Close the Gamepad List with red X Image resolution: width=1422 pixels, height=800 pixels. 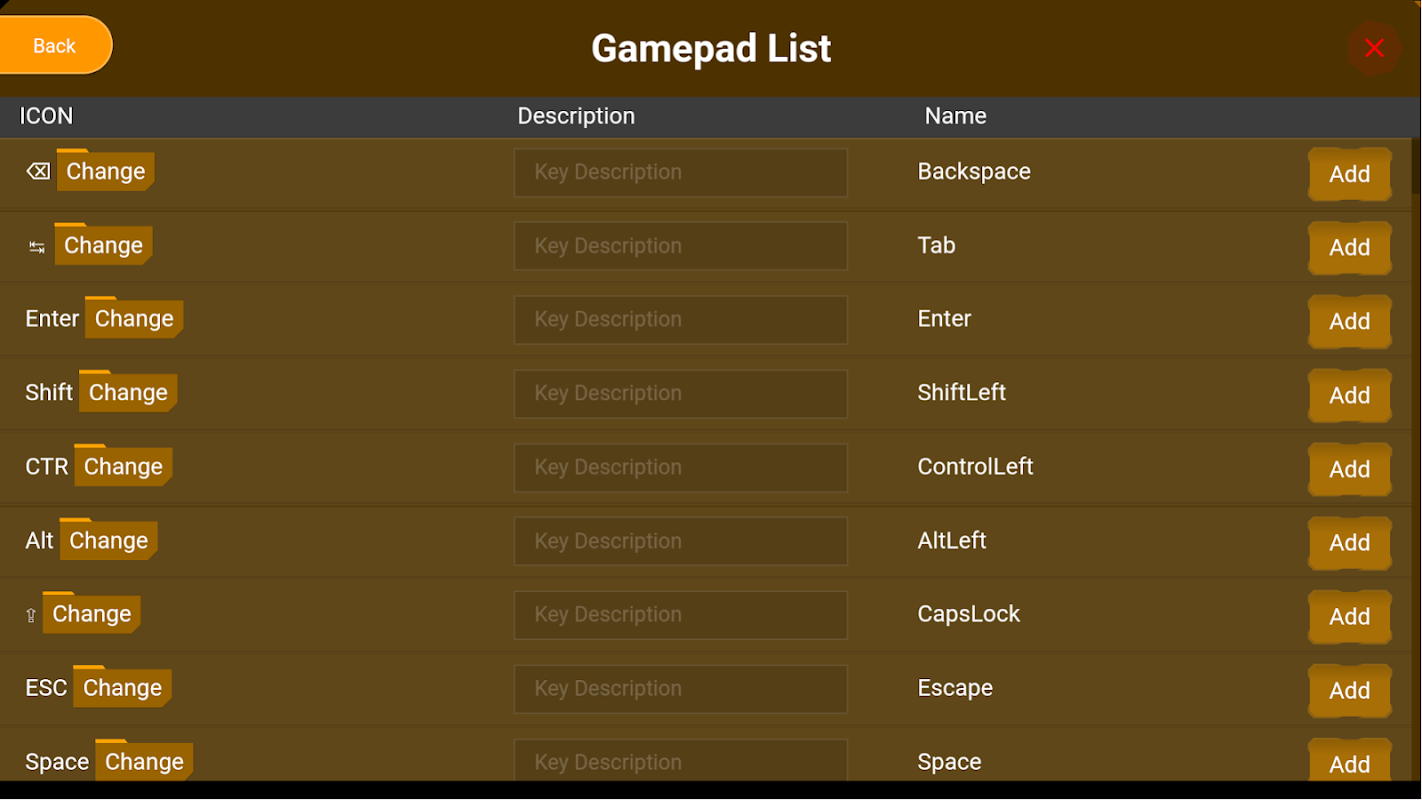tap(1374, 48)
